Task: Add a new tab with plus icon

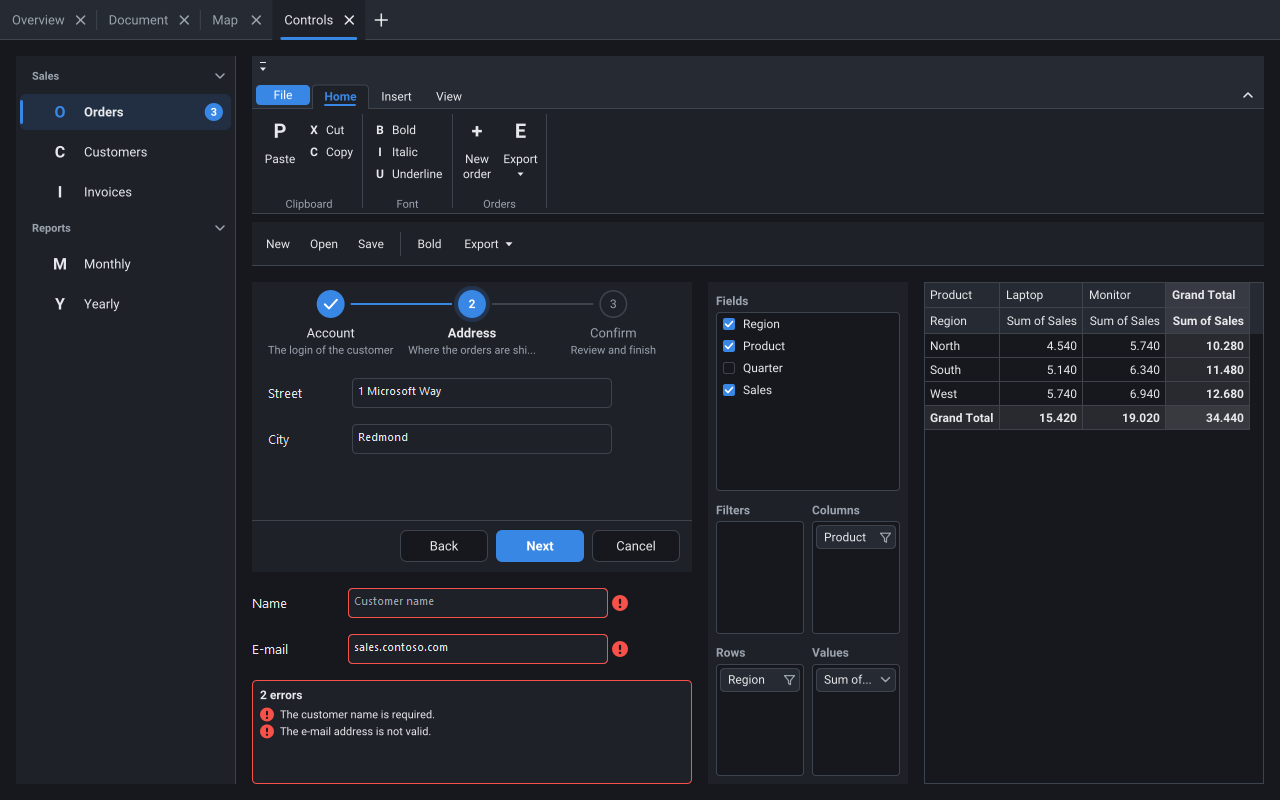Action: (381, 20)
